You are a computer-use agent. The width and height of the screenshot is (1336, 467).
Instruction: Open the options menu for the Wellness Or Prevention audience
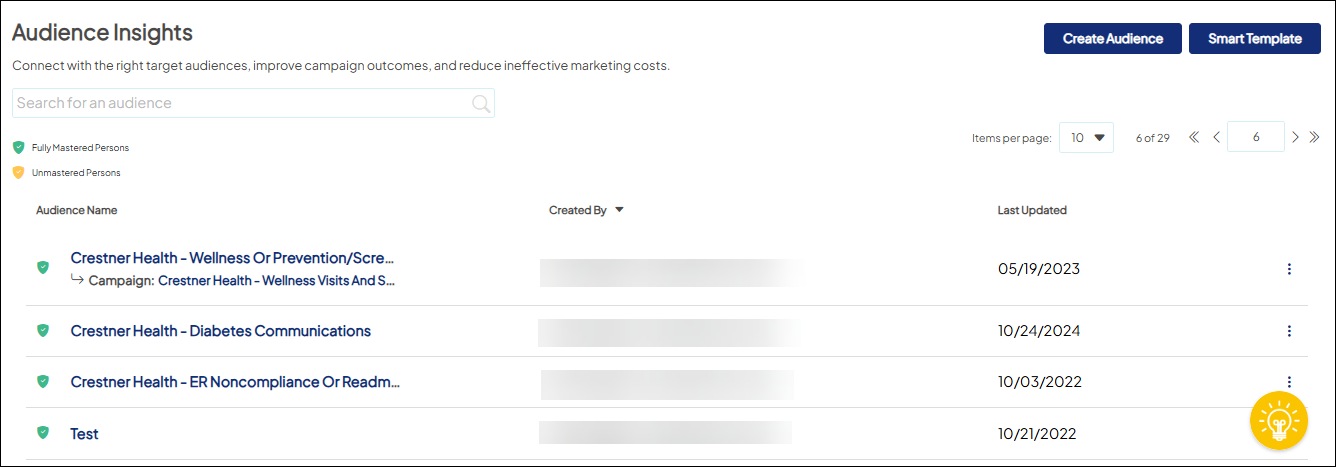[x=1289, y=268]
